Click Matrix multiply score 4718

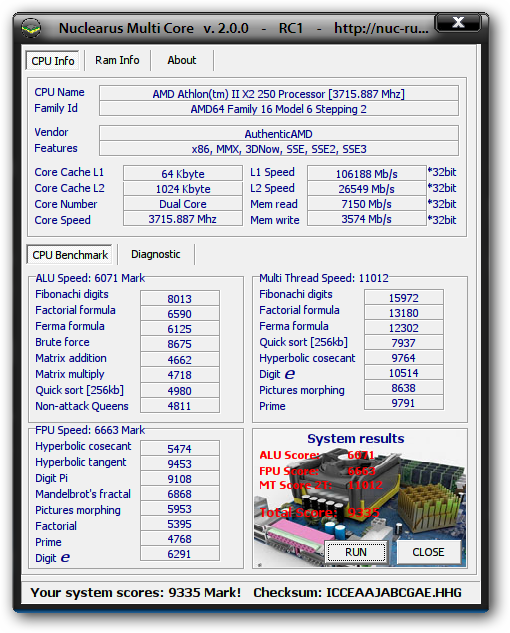pyautogui.click(x=180, y=375)
